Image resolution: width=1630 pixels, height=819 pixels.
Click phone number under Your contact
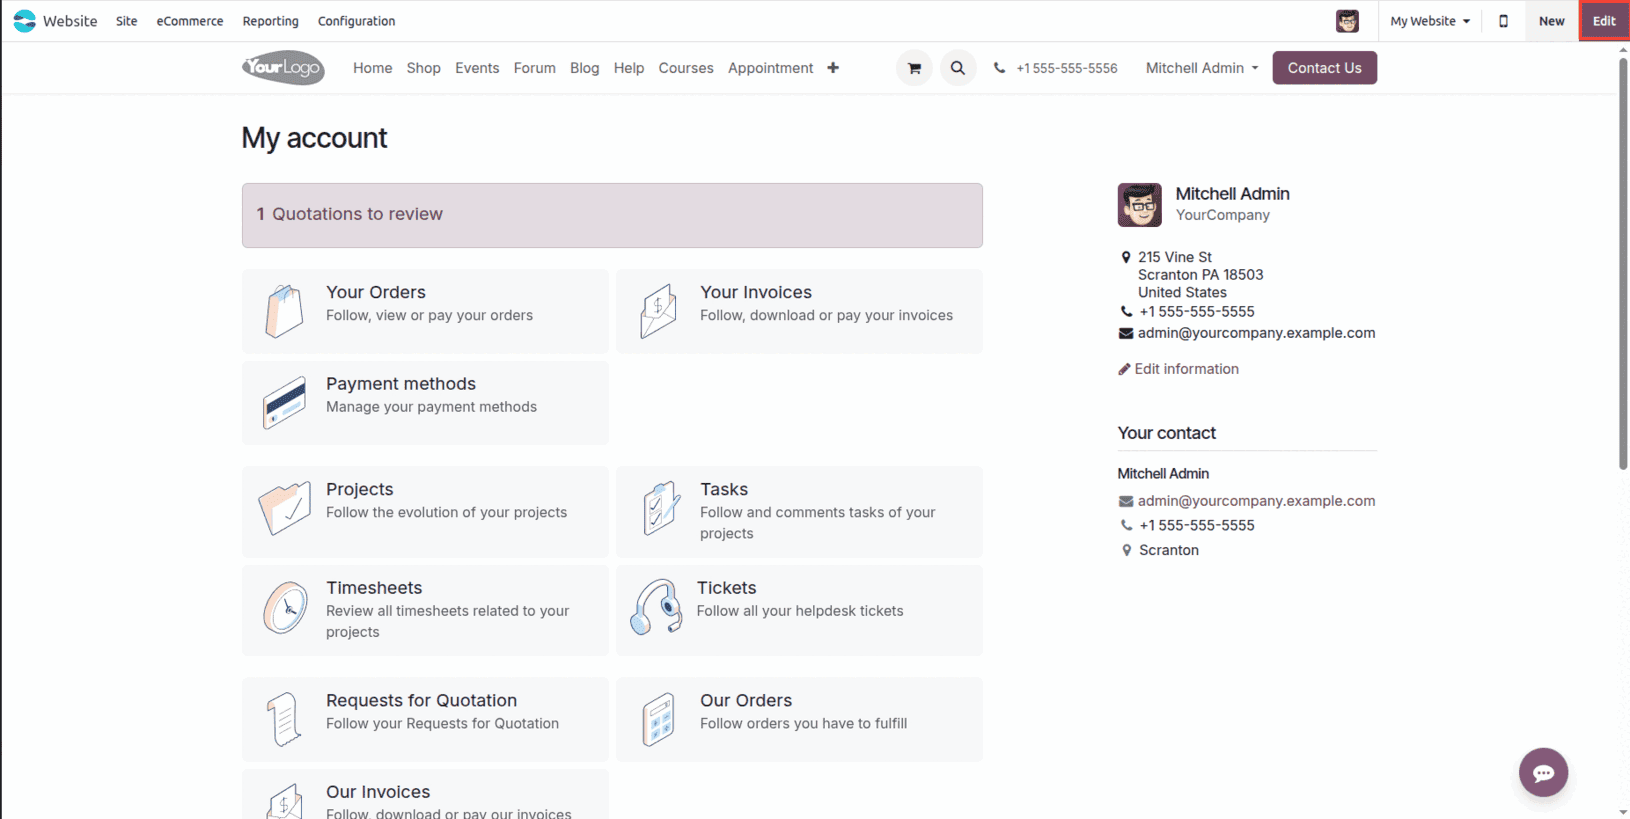click(x=1196, y=525)
